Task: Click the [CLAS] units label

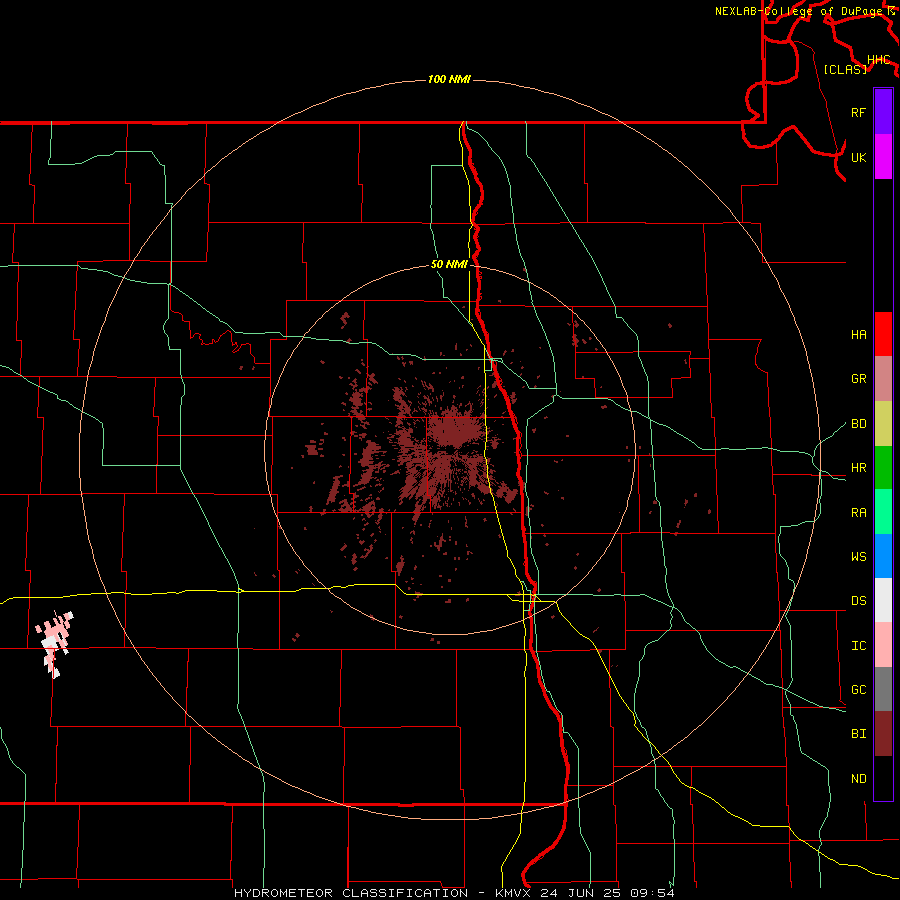Action: tap(845, 69)
